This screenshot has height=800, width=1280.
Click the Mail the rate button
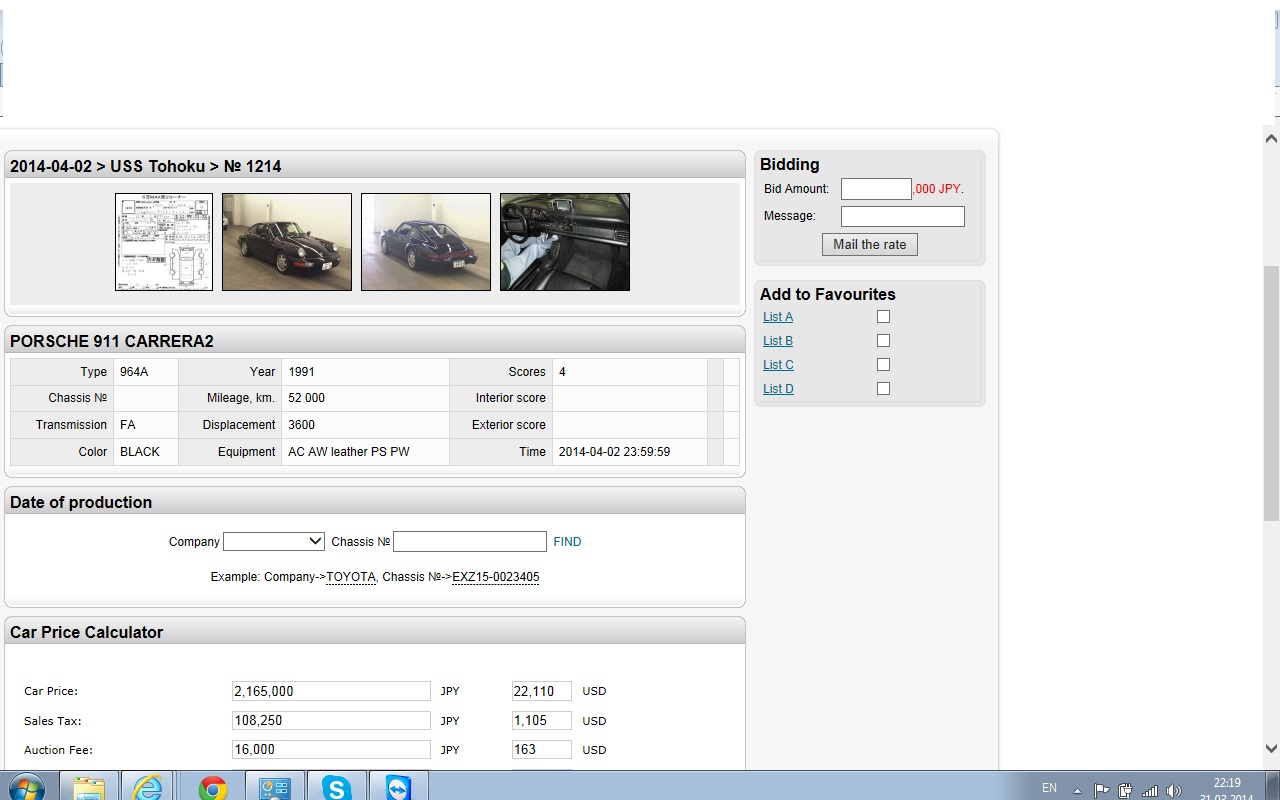click(x=870, y=244)
